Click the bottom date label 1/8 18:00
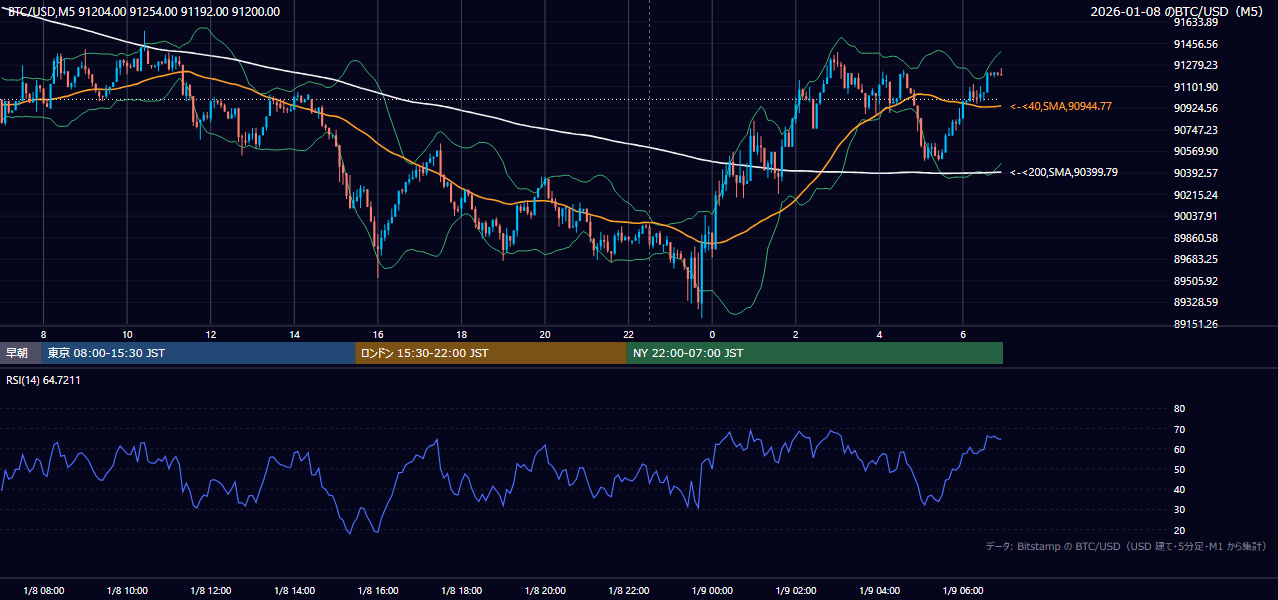This screenshot has height=600, width=1278. [462, 591]
